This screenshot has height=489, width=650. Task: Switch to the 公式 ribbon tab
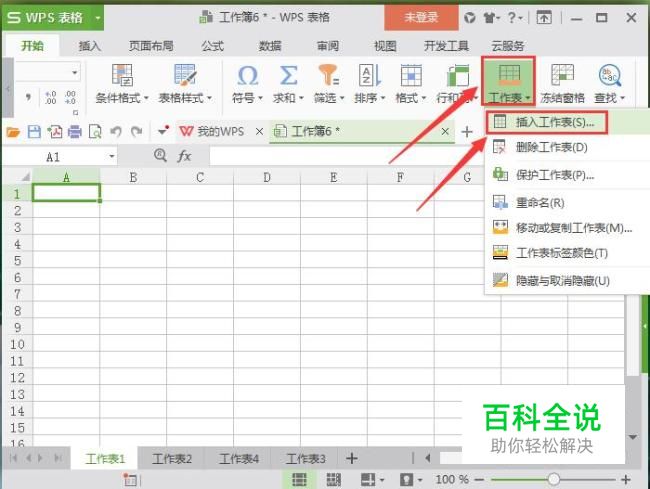212,46
